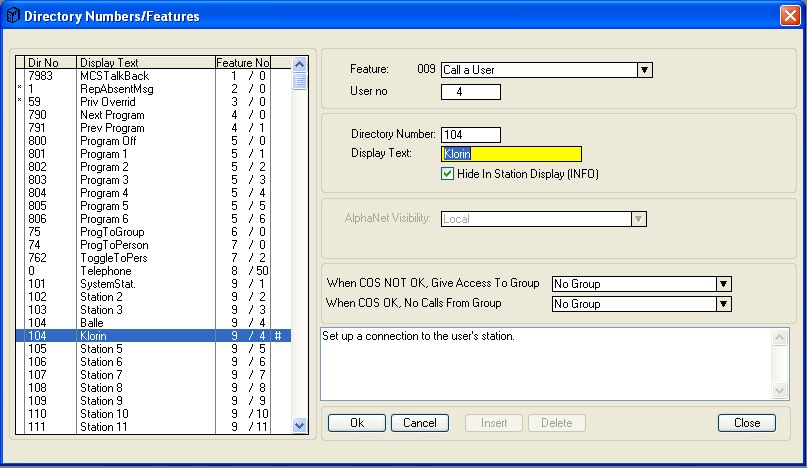Select the Program 2 row
807x468 pixels.
153,167
